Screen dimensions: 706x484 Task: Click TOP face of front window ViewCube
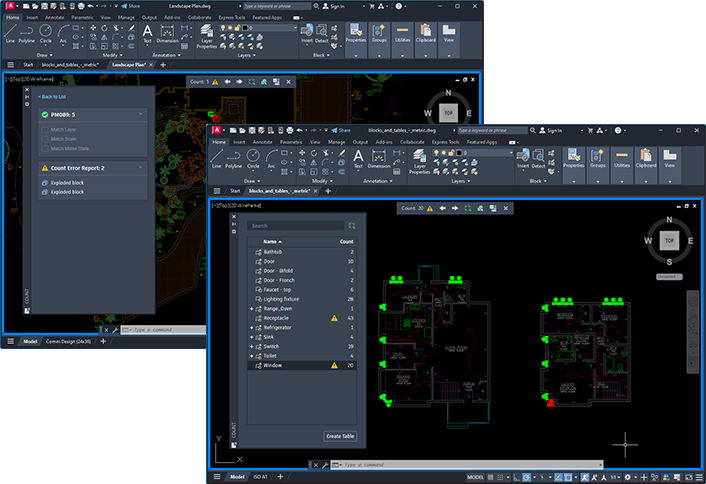[x=669, y=241]
